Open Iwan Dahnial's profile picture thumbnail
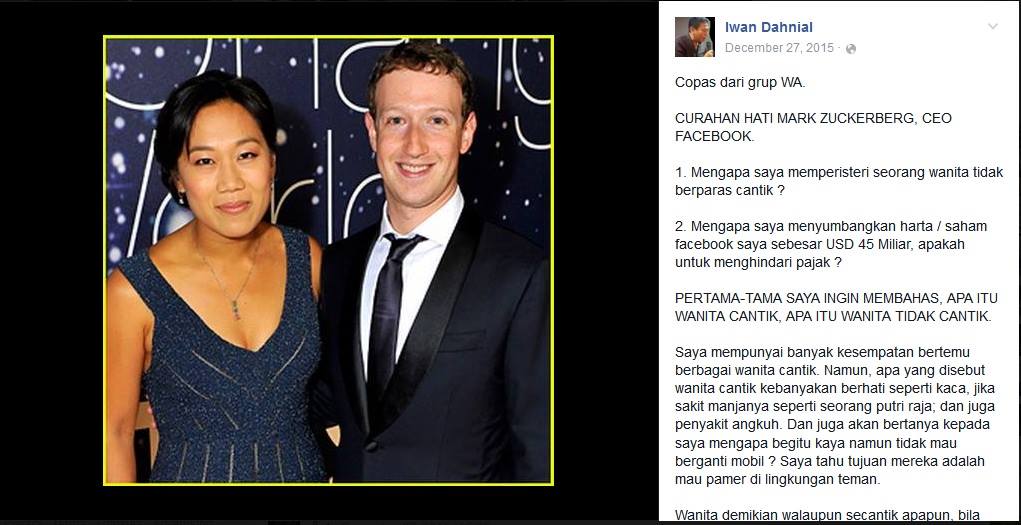Screen dimensions: 1021x525 pyautogui.click(x=695, y=36)
